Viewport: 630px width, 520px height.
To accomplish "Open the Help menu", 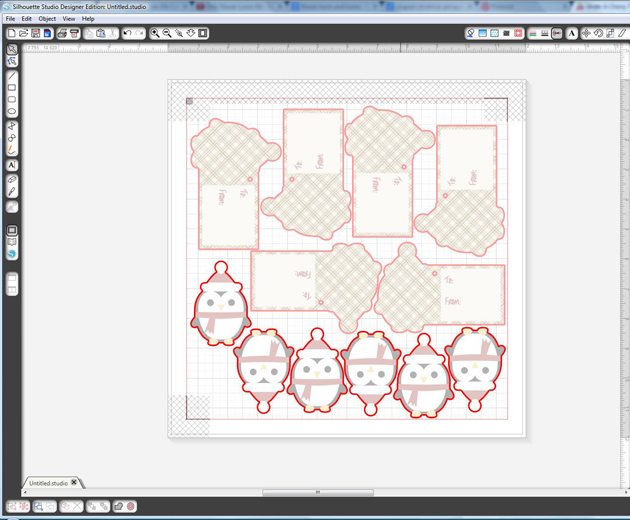I will tap(88, 18).
